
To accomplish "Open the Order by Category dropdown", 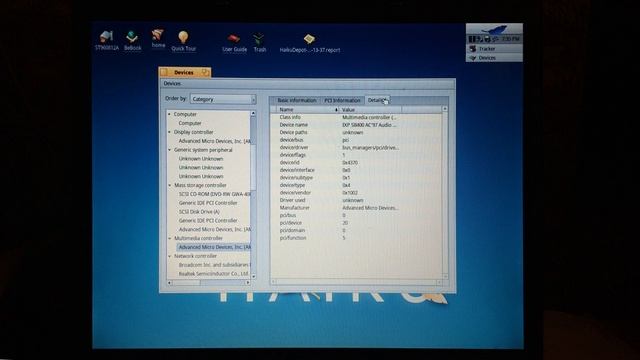I will 223,99.
